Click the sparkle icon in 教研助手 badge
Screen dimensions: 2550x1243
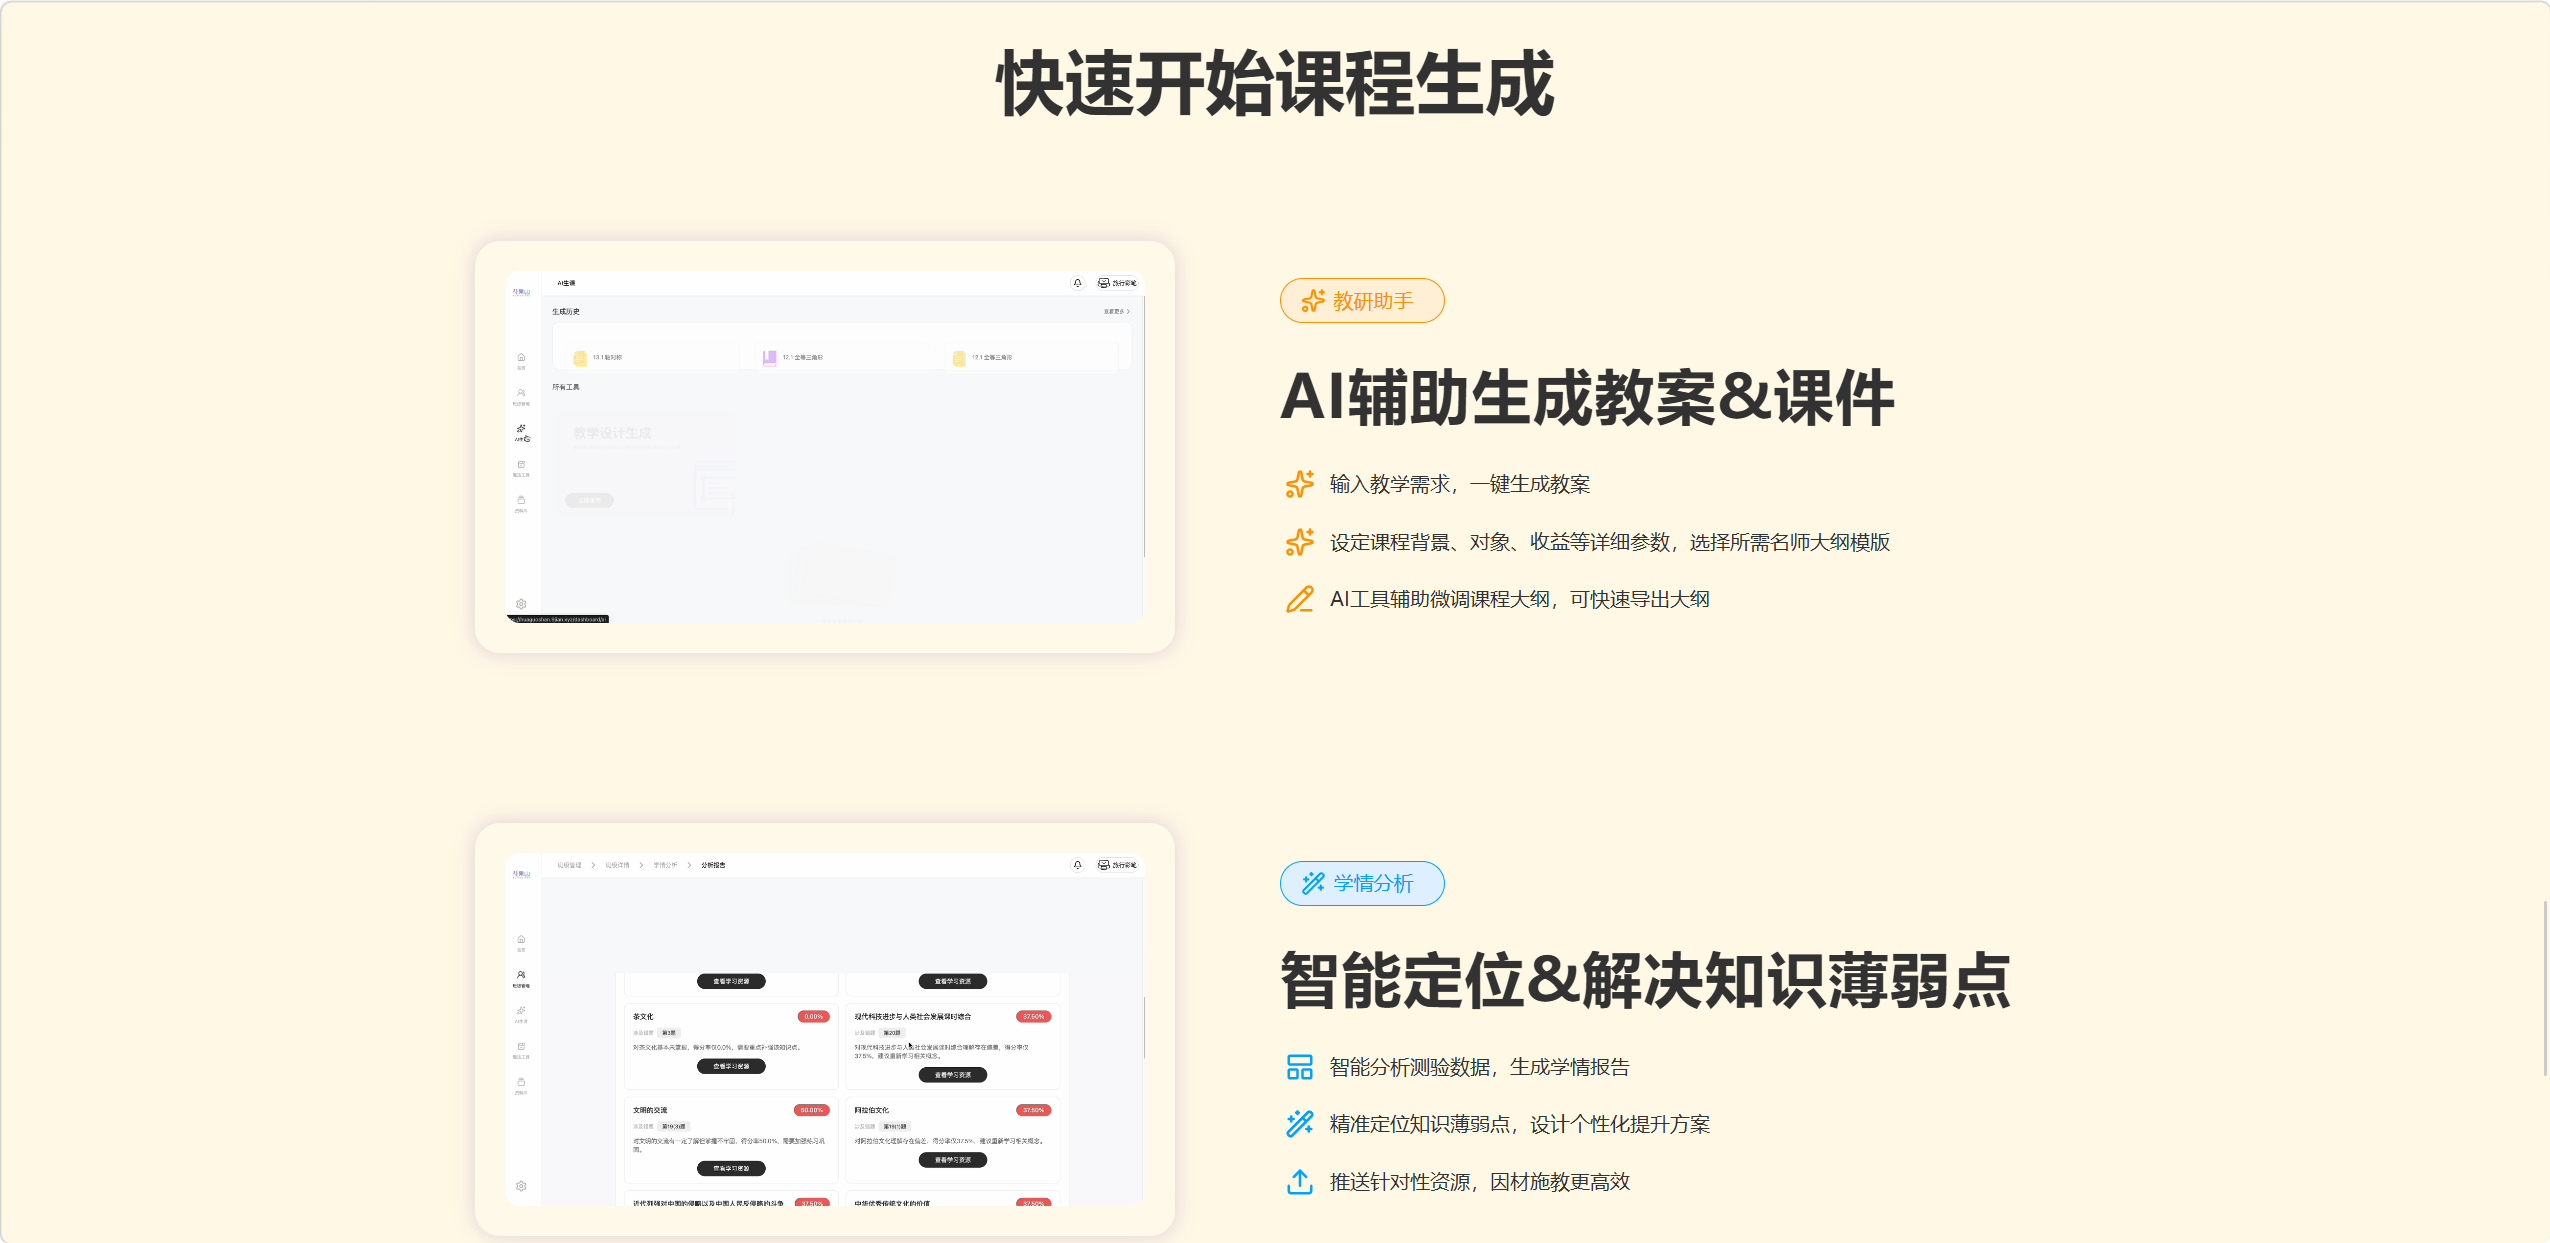click(1313, 301)
